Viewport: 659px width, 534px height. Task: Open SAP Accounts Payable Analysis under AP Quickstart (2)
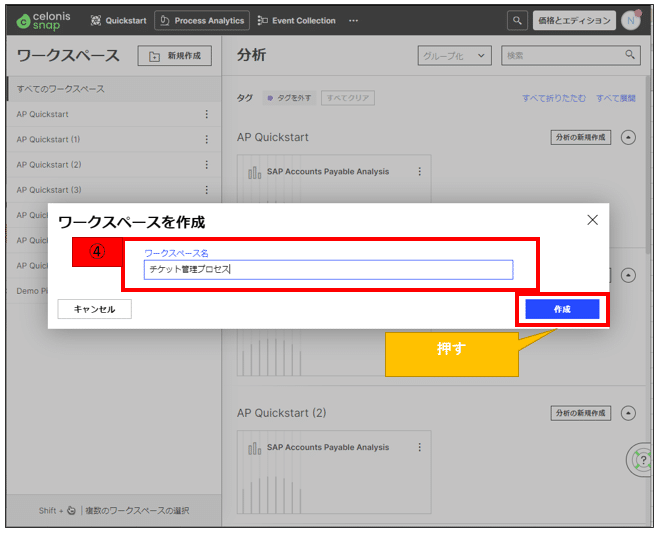[328, 447]
